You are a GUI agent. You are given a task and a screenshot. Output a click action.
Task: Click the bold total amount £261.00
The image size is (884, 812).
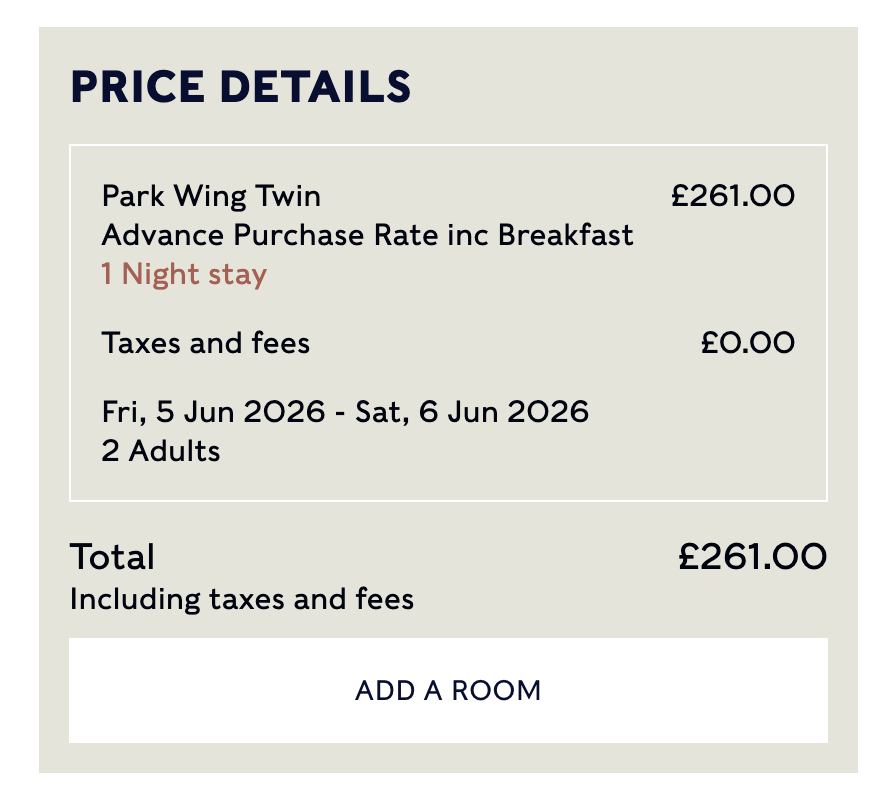752,556
